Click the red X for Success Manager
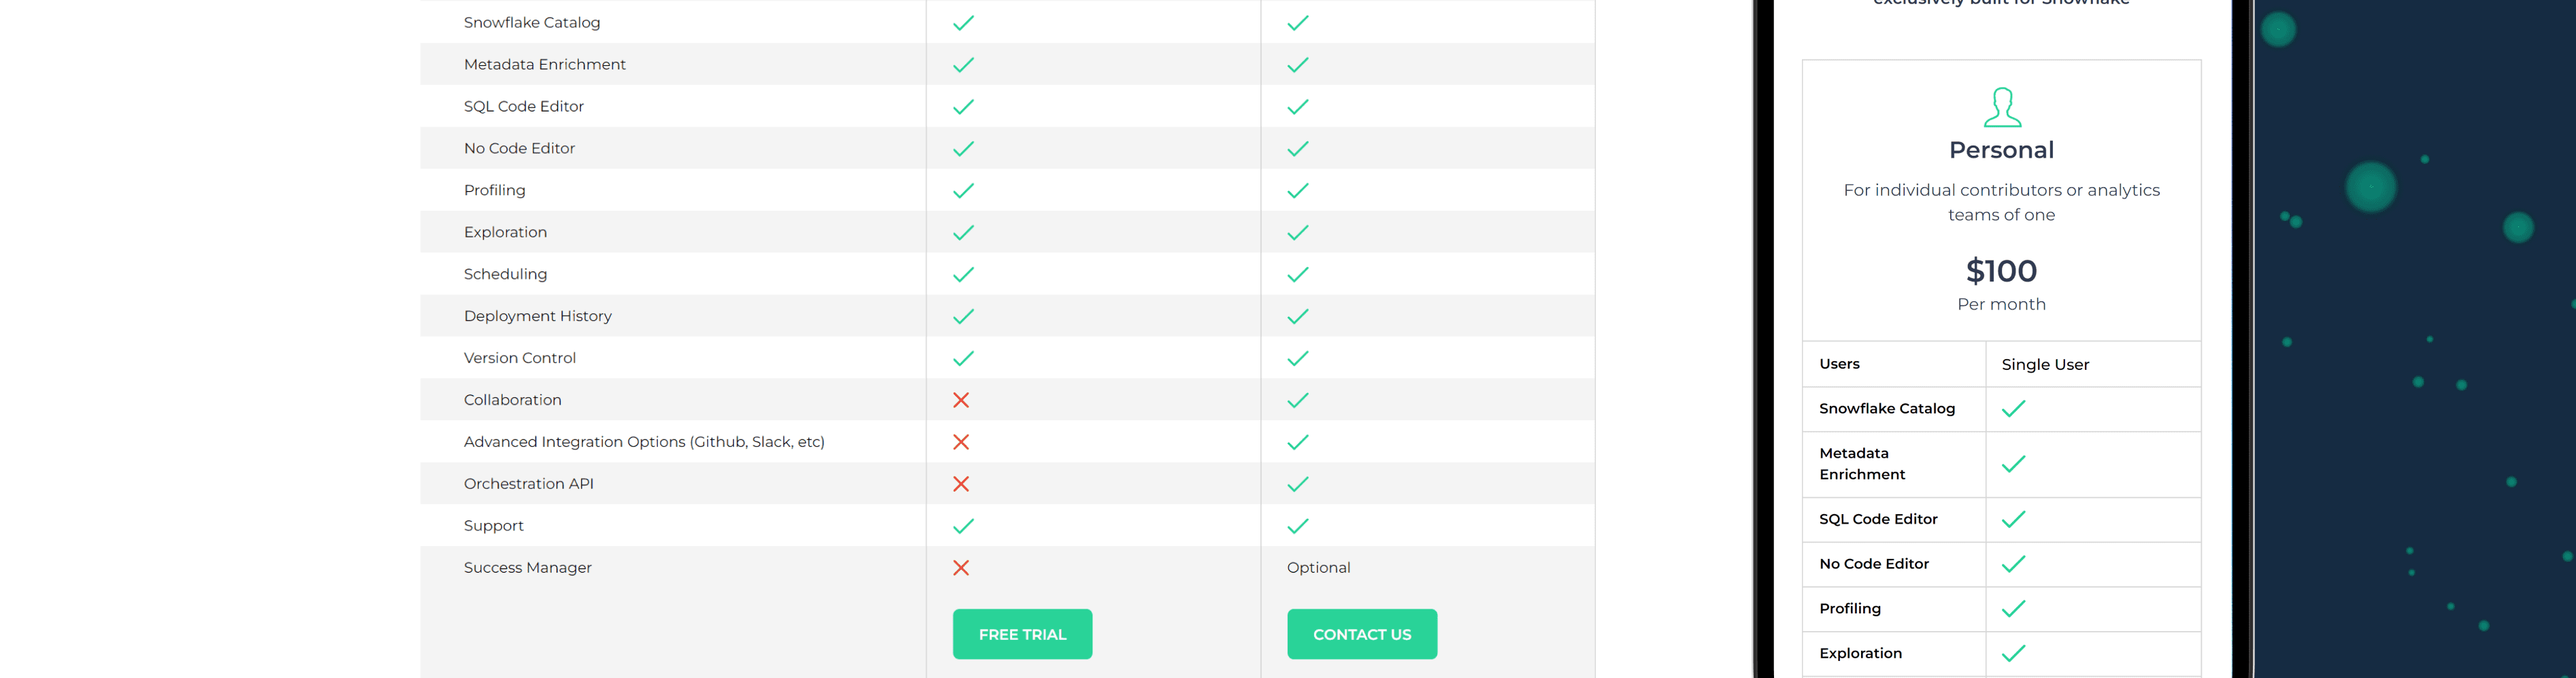 pyautogui.click(x=961, y=568)
